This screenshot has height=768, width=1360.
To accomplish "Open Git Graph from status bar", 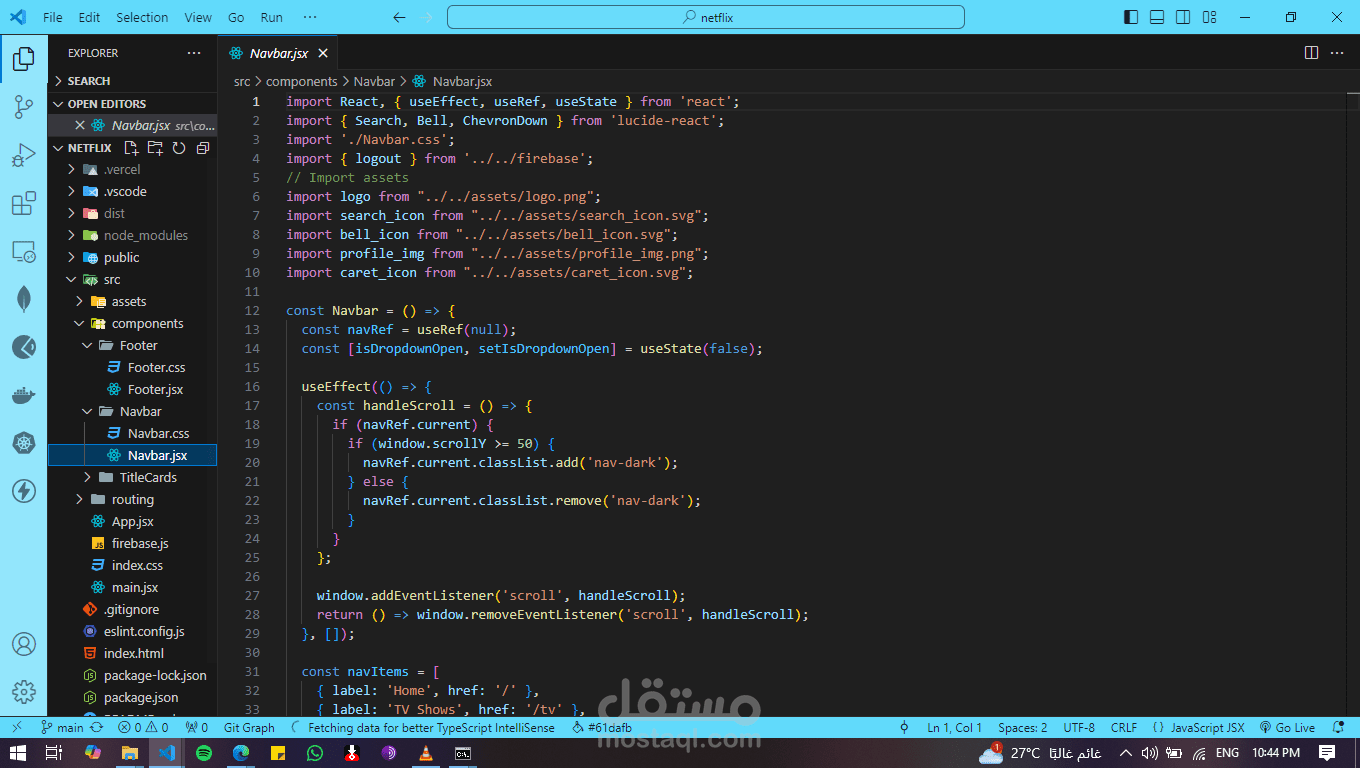I will (249, 728).
